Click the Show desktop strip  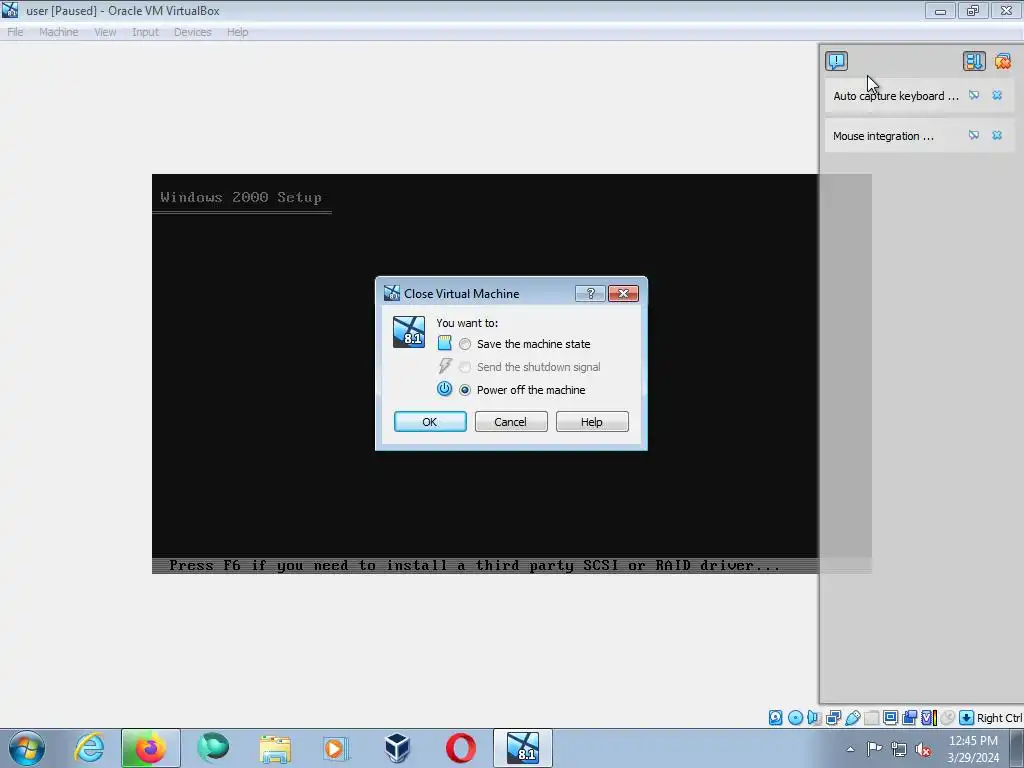point(1017,748)
